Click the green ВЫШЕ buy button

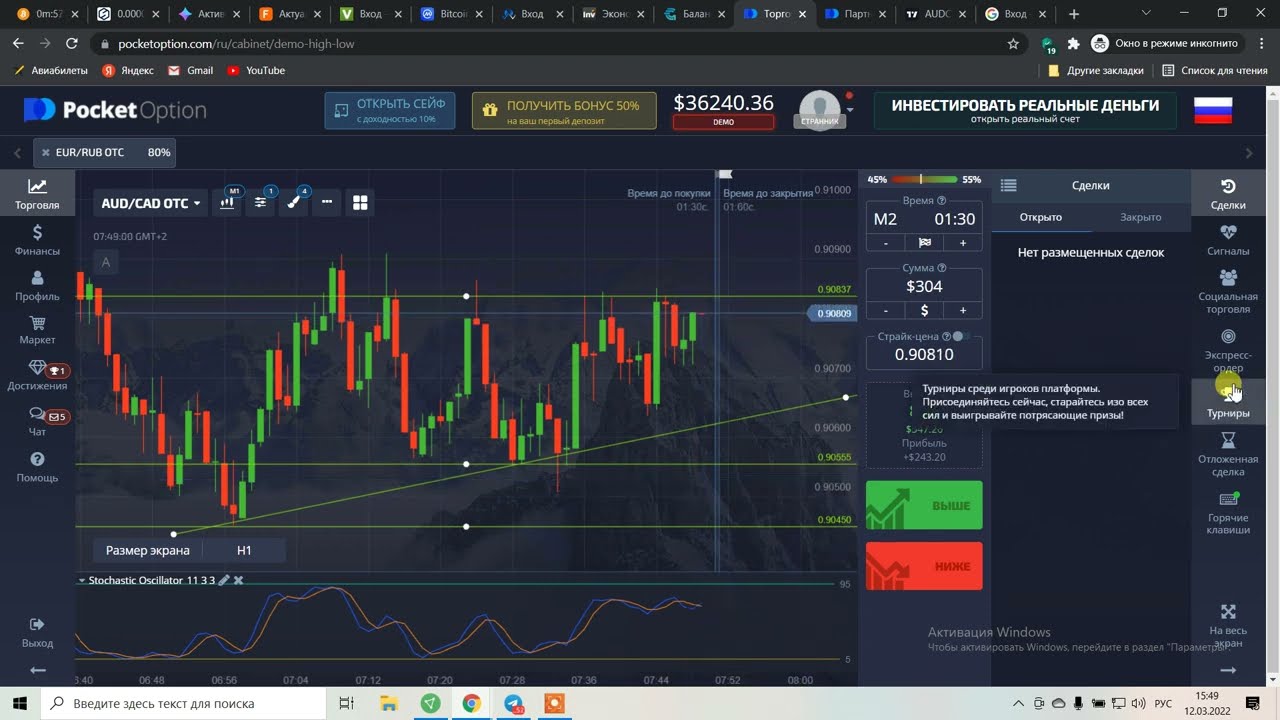click(x=924, y=505)
